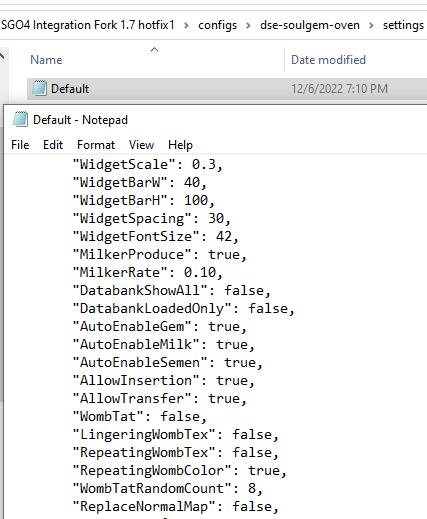Click the "WidgetBarW": 40 line

140,182
